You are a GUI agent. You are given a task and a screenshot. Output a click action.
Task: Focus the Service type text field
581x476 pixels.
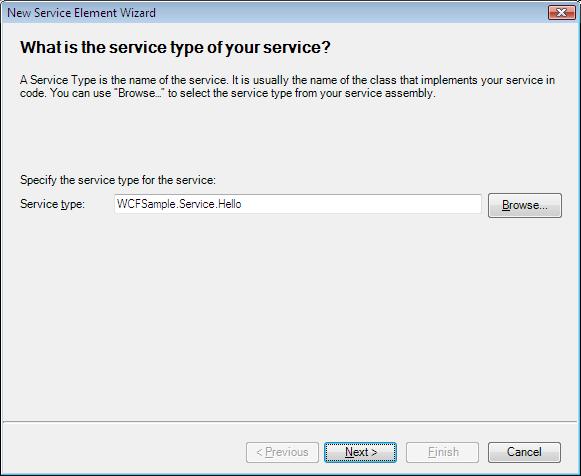tap(298, 204)
